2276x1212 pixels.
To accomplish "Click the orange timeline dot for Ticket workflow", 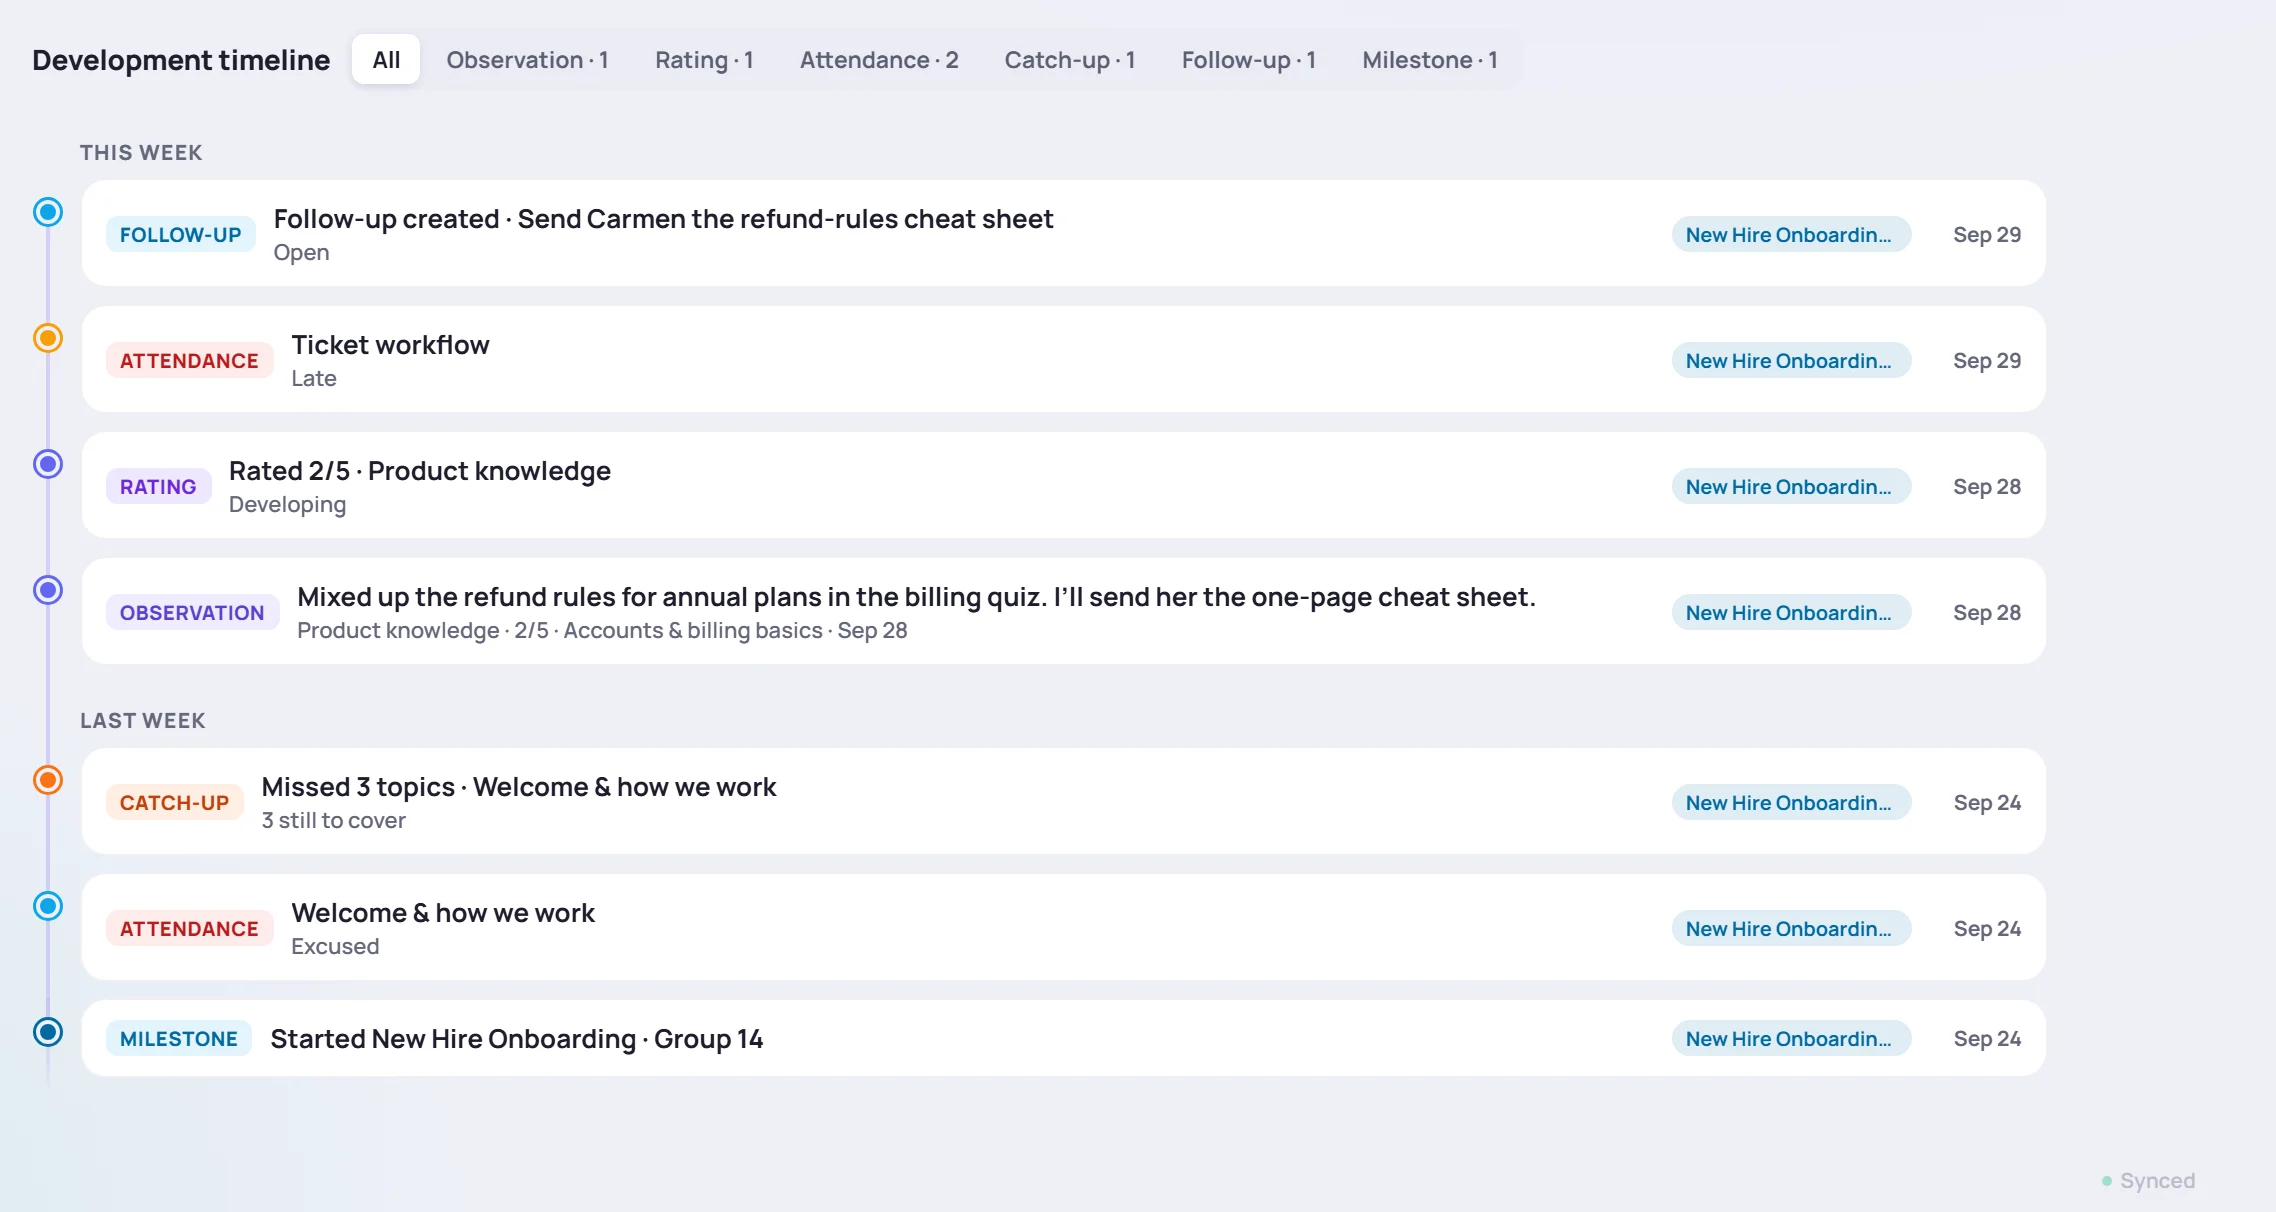I will (x=48, y=338).
